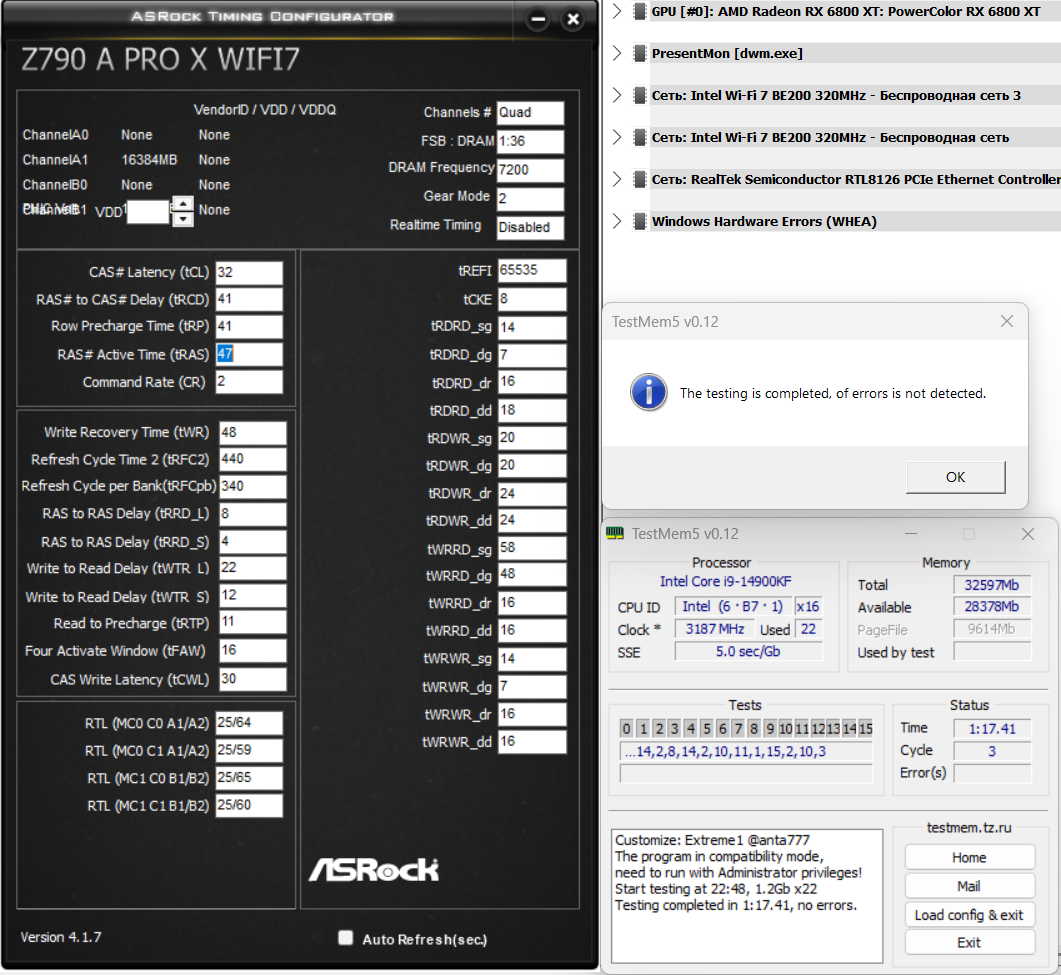Click the tRDRD_dd field showing 18
This screenshot has height=975, width=1061.
[x=532, y=410]
